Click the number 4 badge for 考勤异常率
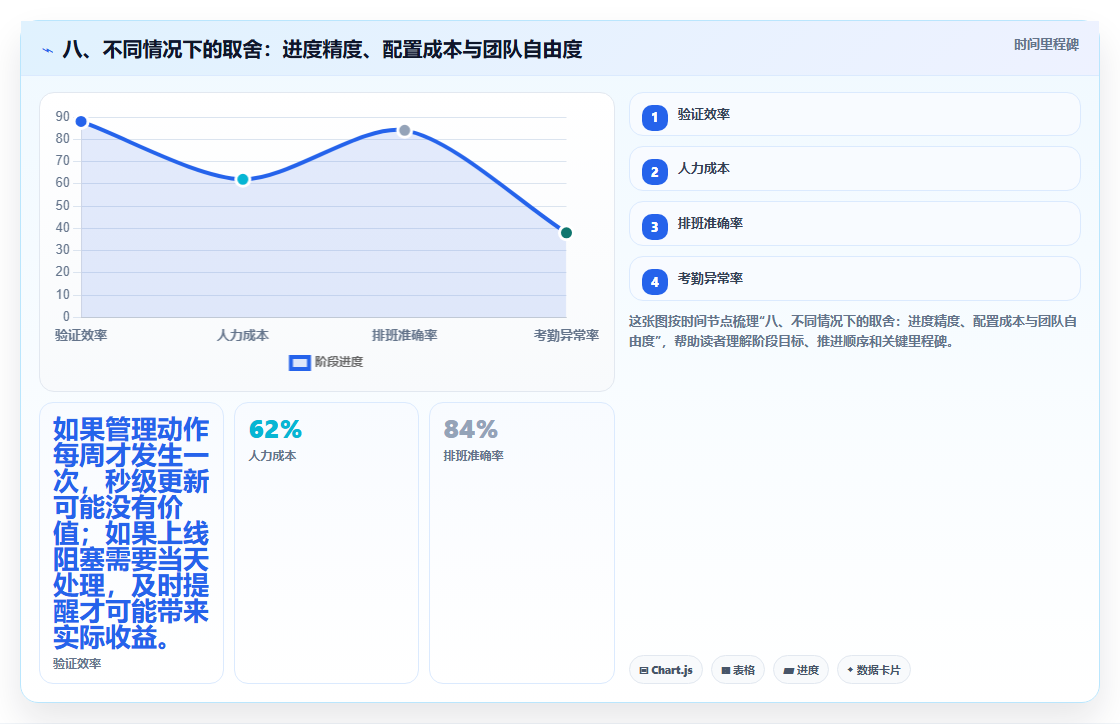Viewport: 1120px width, 724px height. point(654,282)
